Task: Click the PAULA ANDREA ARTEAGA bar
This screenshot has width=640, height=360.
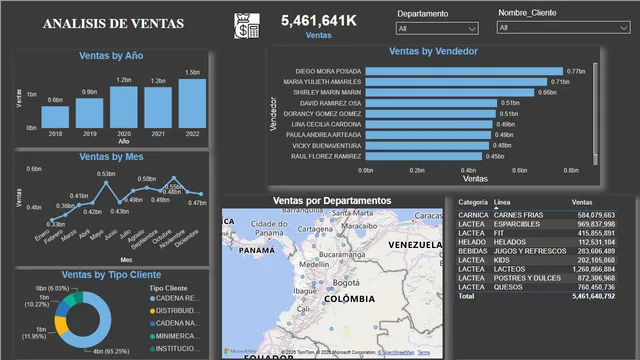Action: coord(428,135)
